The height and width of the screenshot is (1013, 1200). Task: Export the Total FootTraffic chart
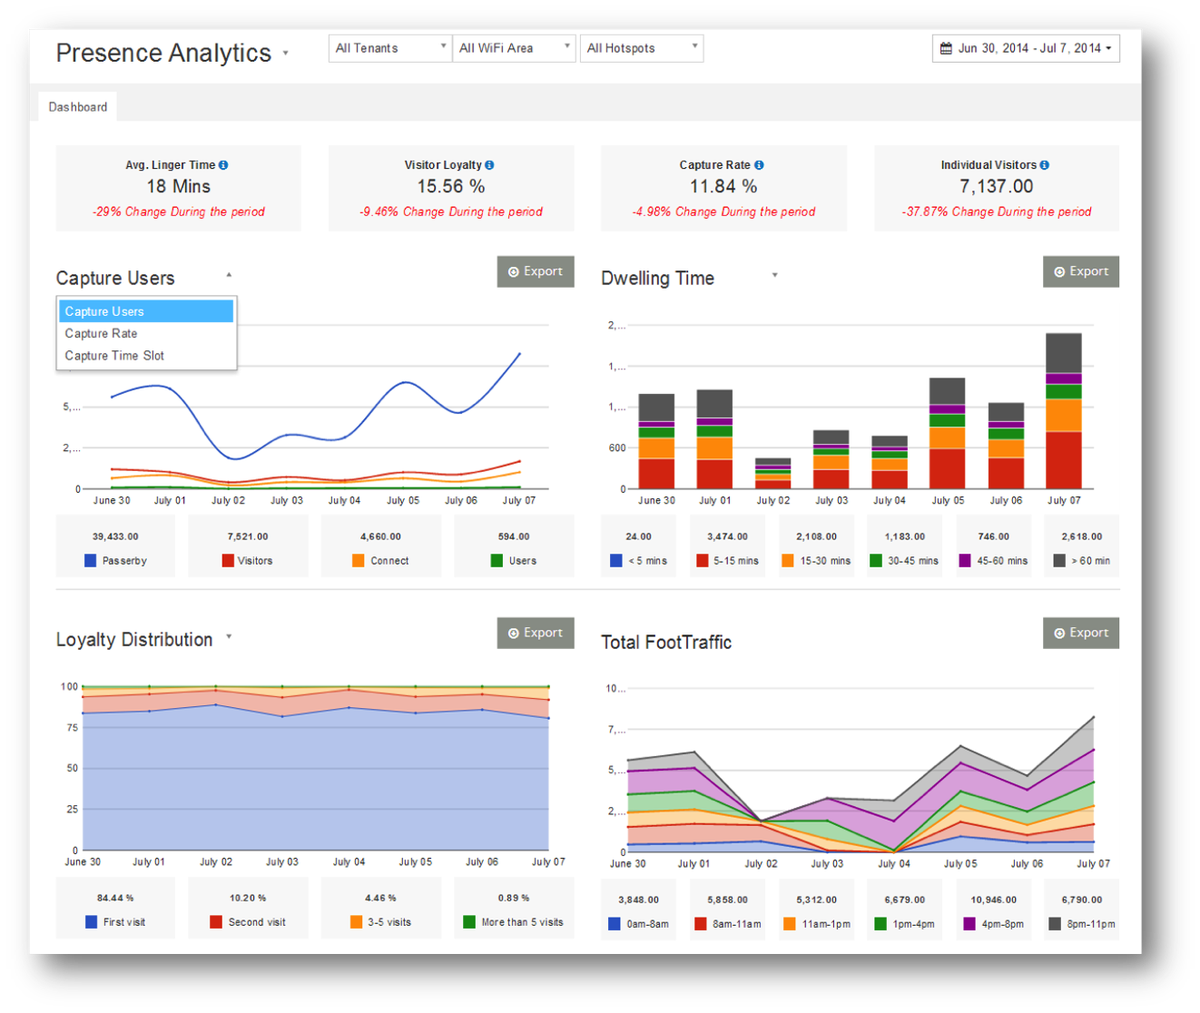click(x=1081, y=632)
